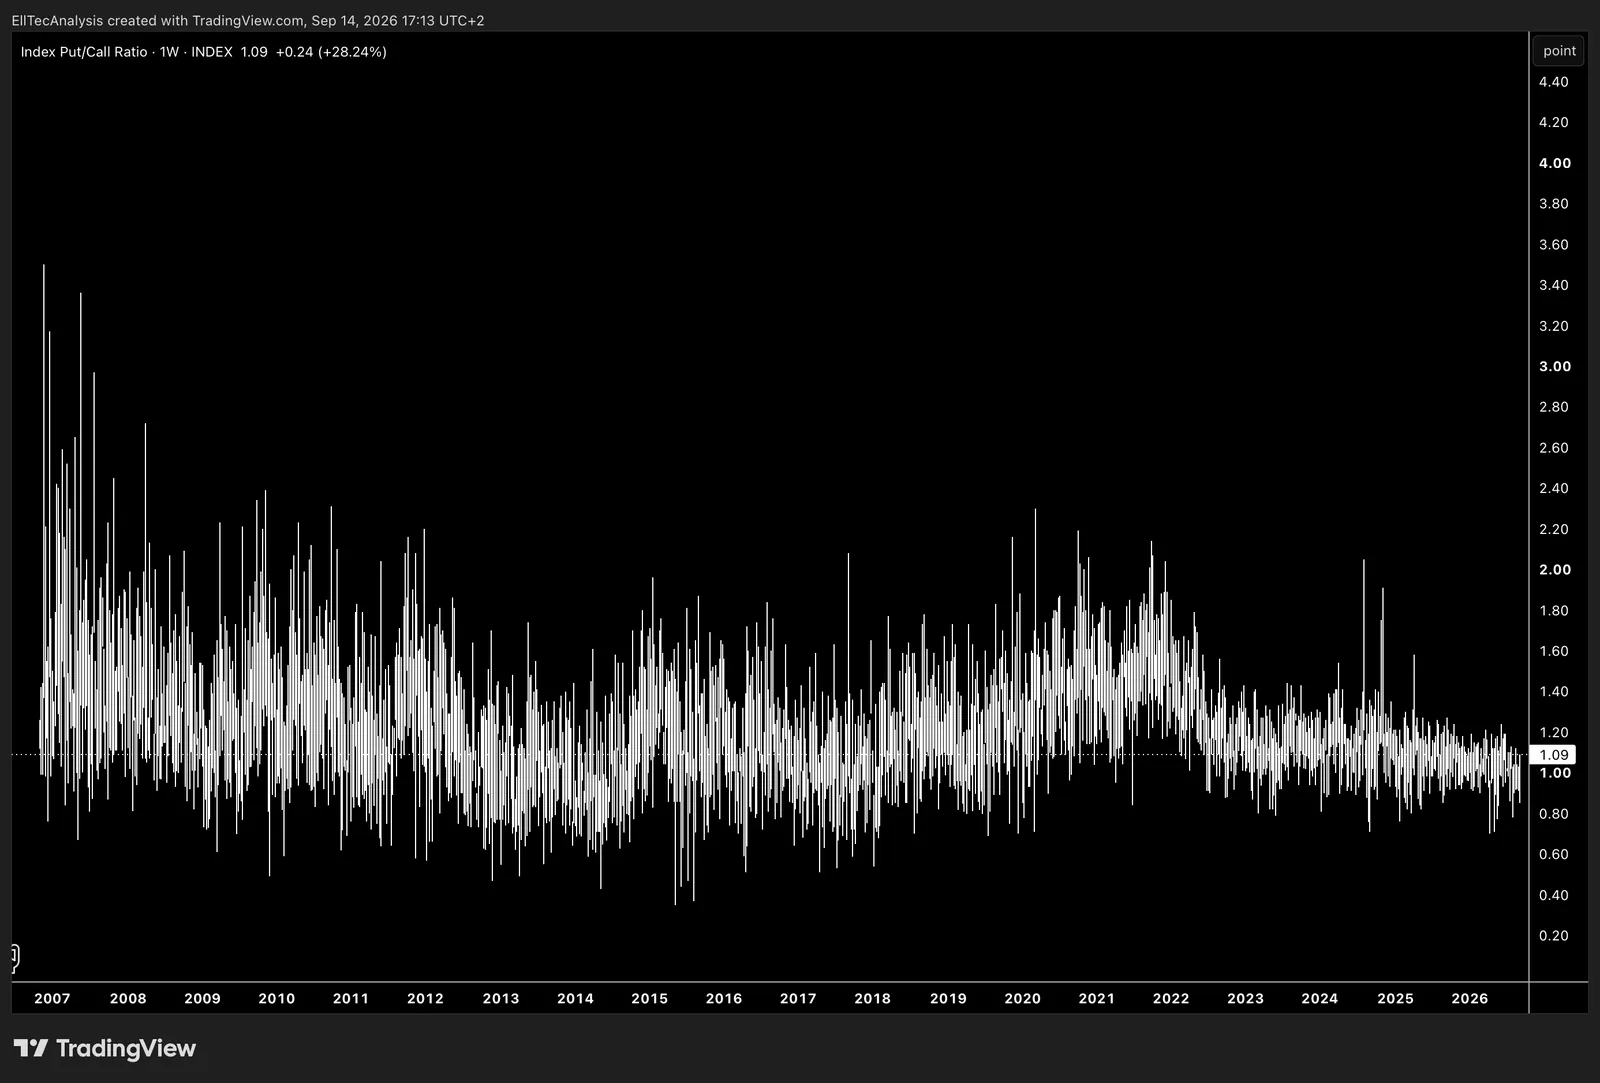Click the 3.60 price scale label
Screen dimensions: 1600x1083
[x=1554, y=244]
